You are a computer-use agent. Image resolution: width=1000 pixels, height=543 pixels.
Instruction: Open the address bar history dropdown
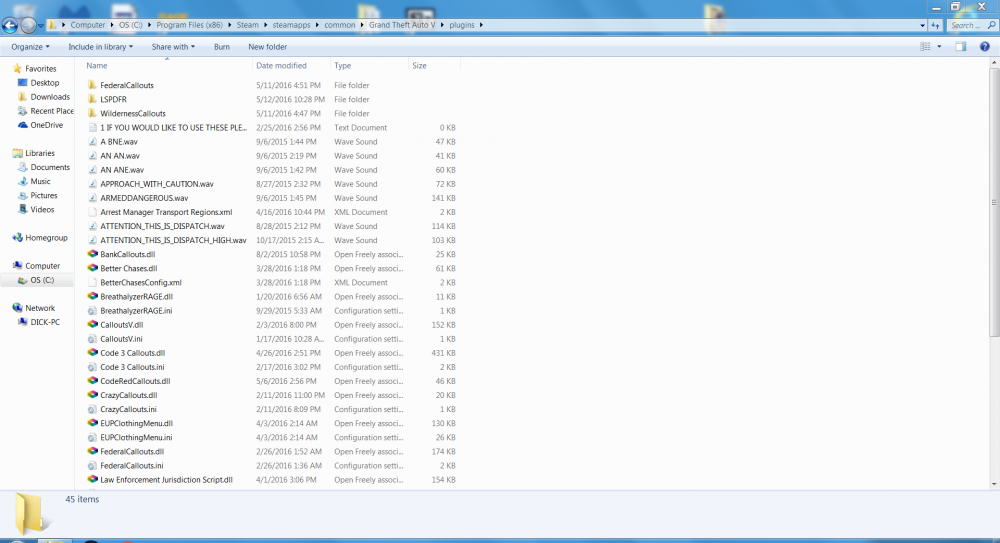click(922, 26)
